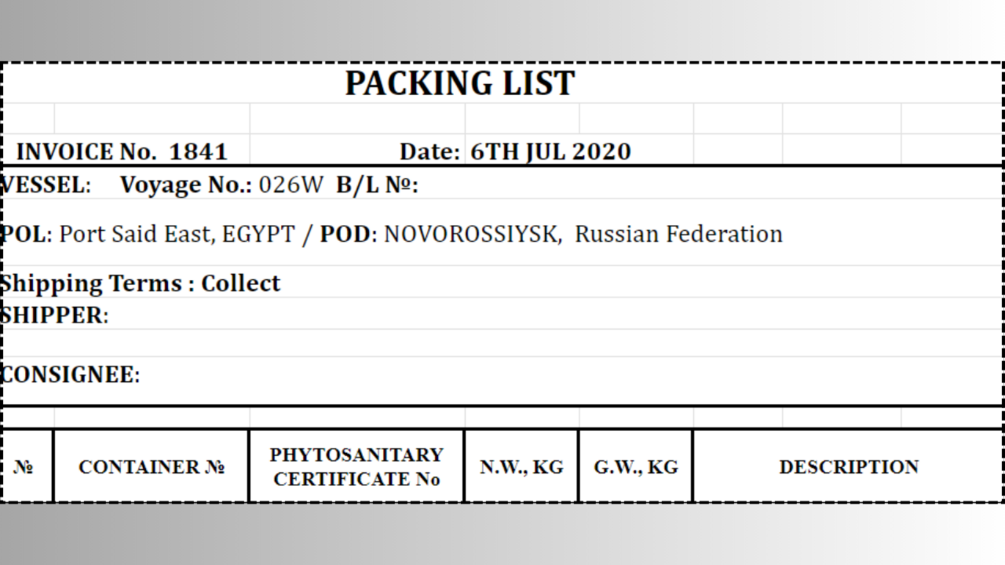Click the PHYTOSANITARY CERTIFICATE No header
Screen dimensions: 1005x565
[356, 466]
